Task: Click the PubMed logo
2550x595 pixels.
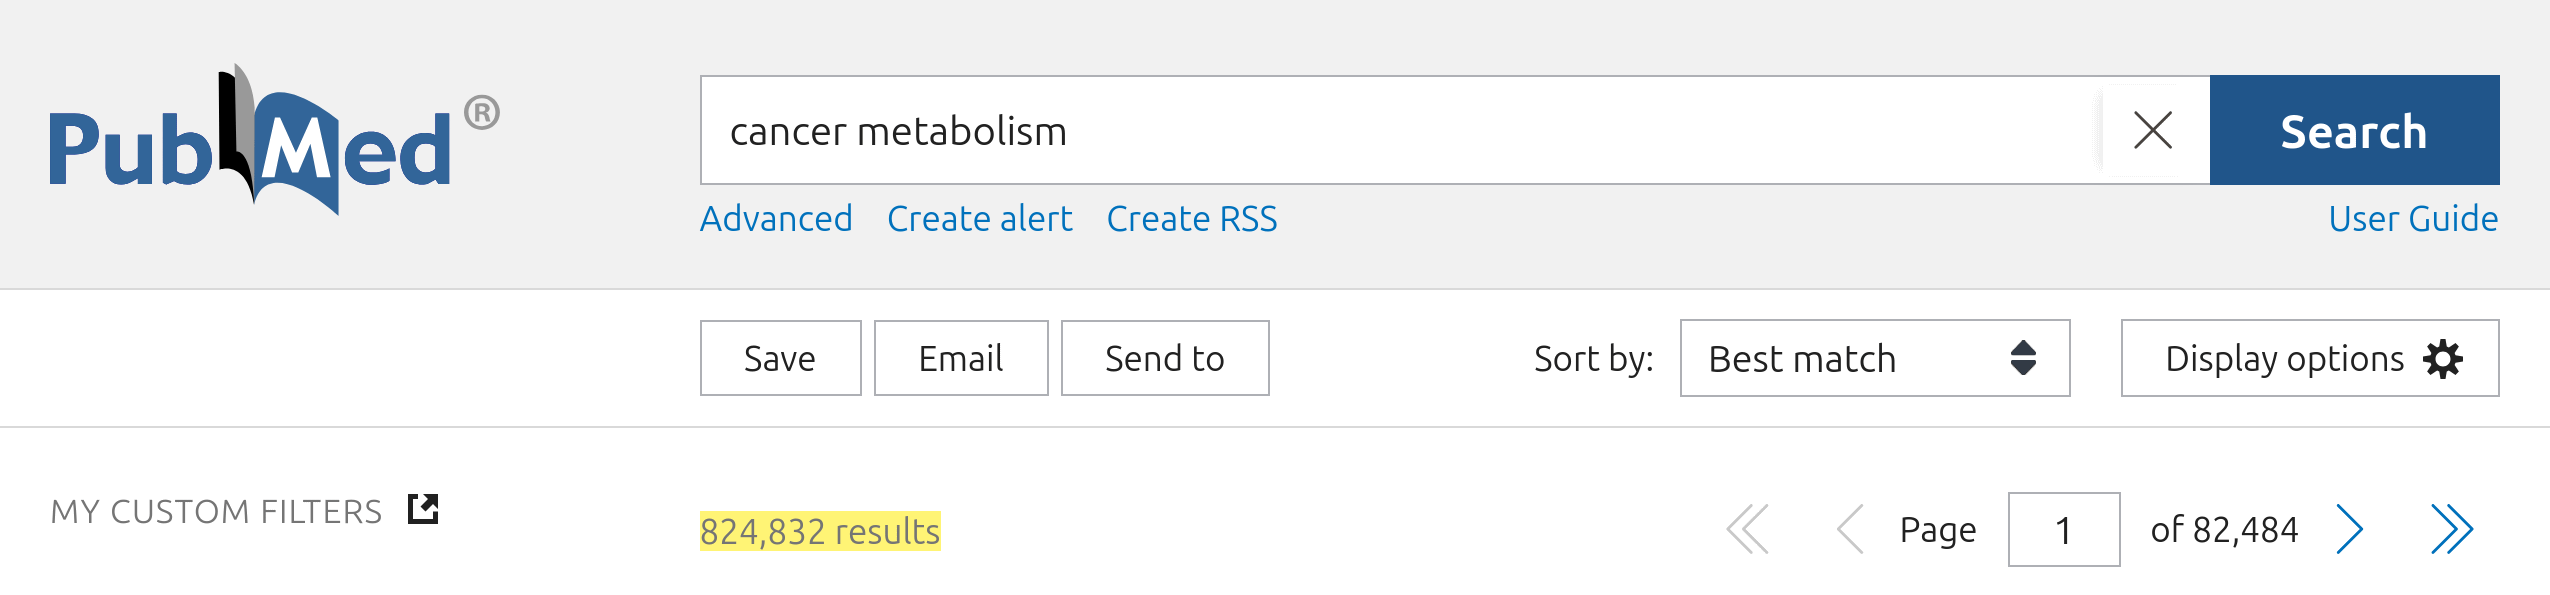Action: pos(275,140)
